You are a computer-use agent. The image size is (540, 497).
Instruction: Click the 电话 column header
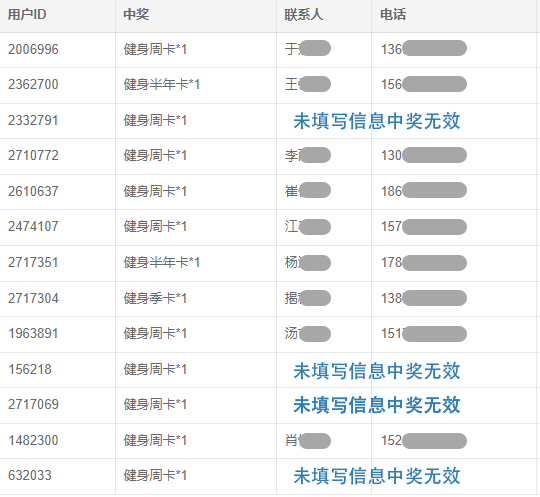(393, 14)
